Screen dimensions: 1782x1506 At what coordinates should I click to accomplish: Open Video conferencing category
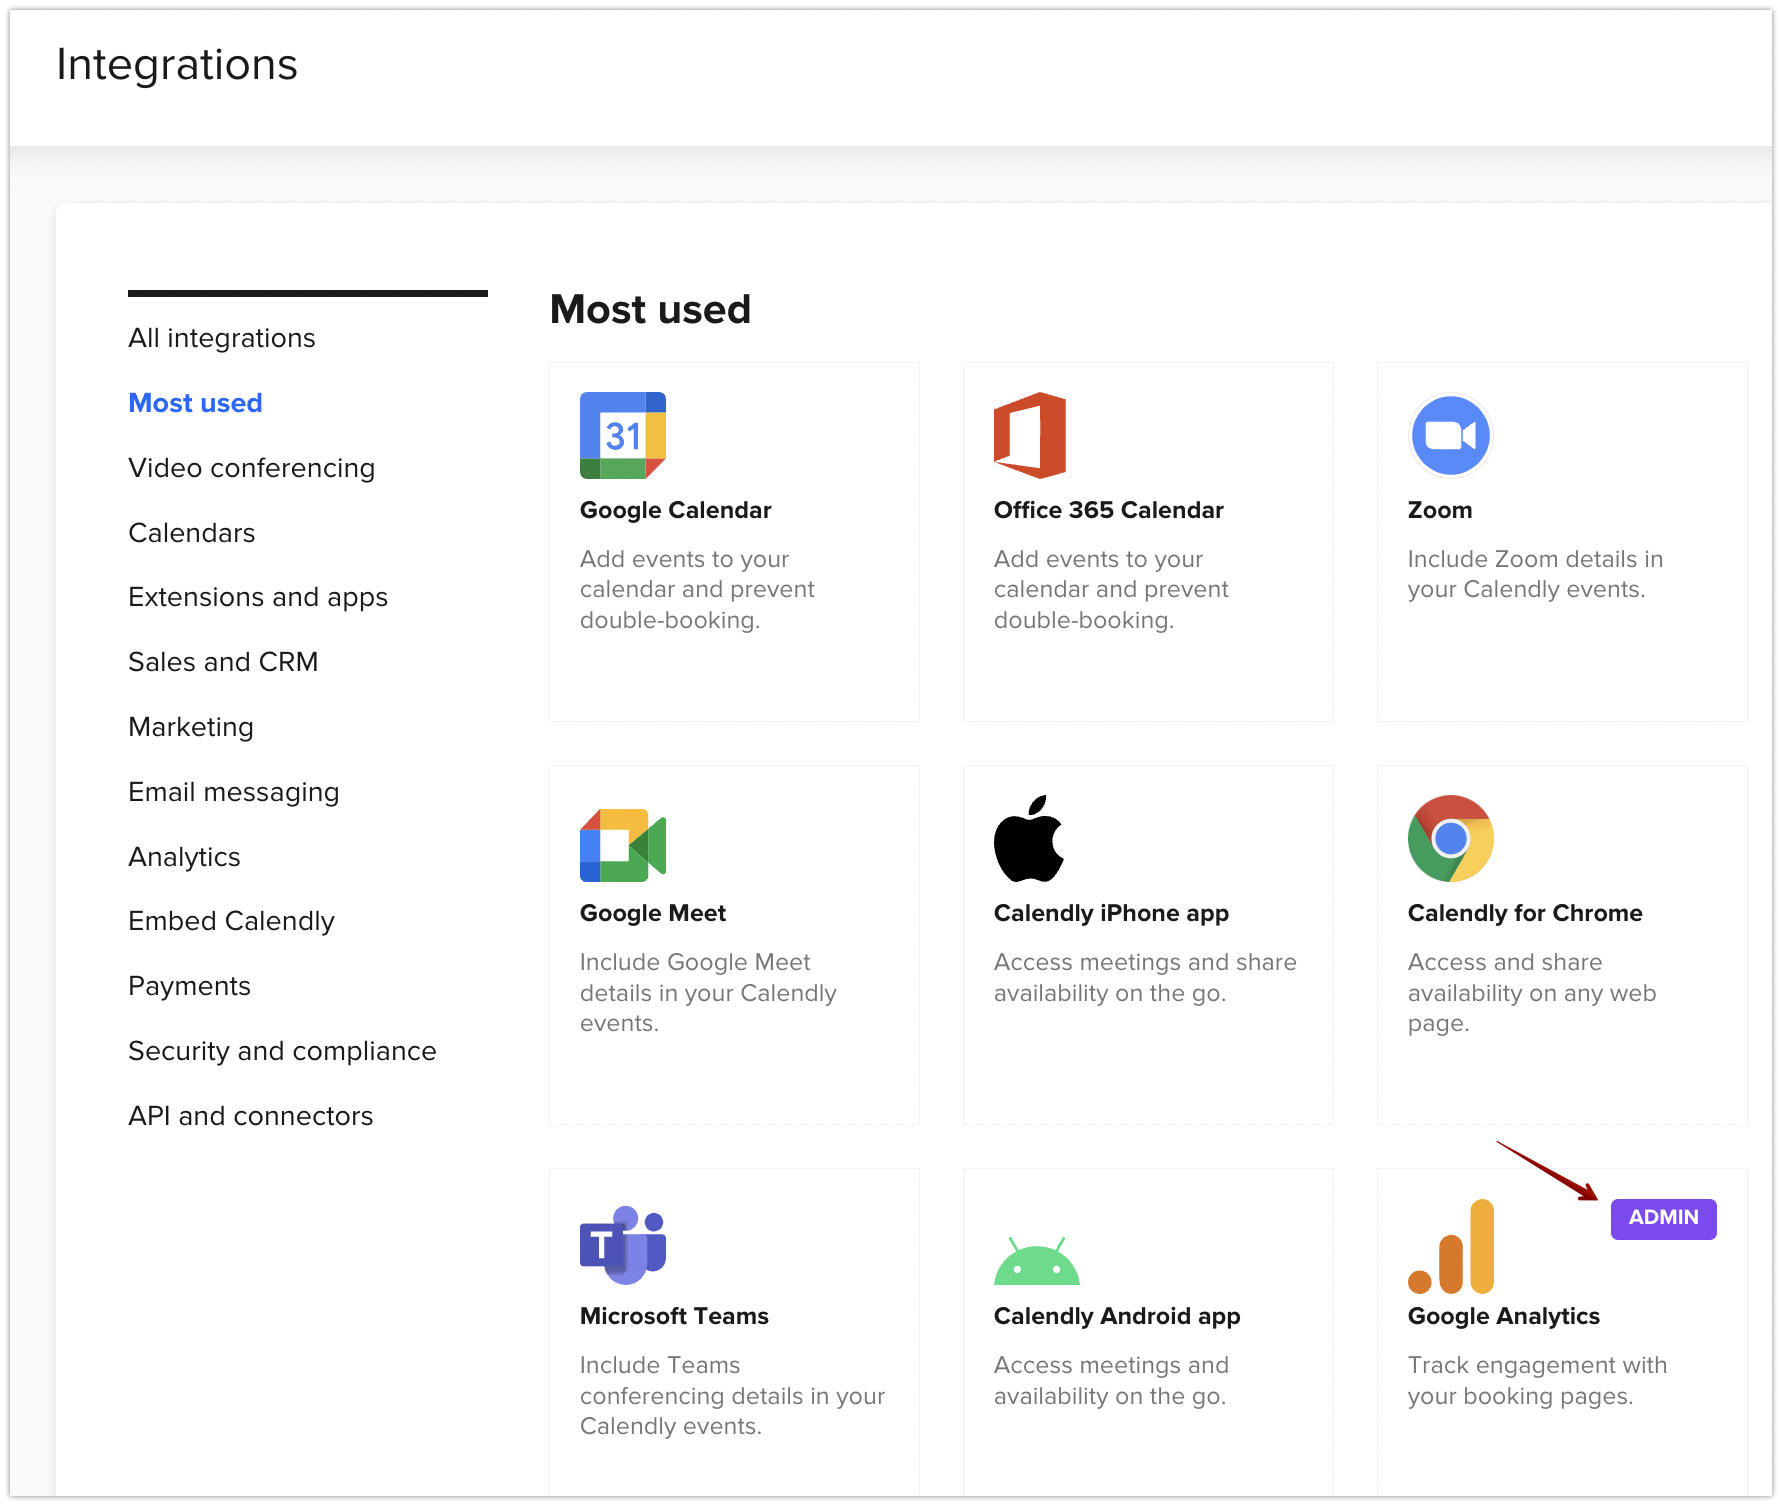[252, 468]
